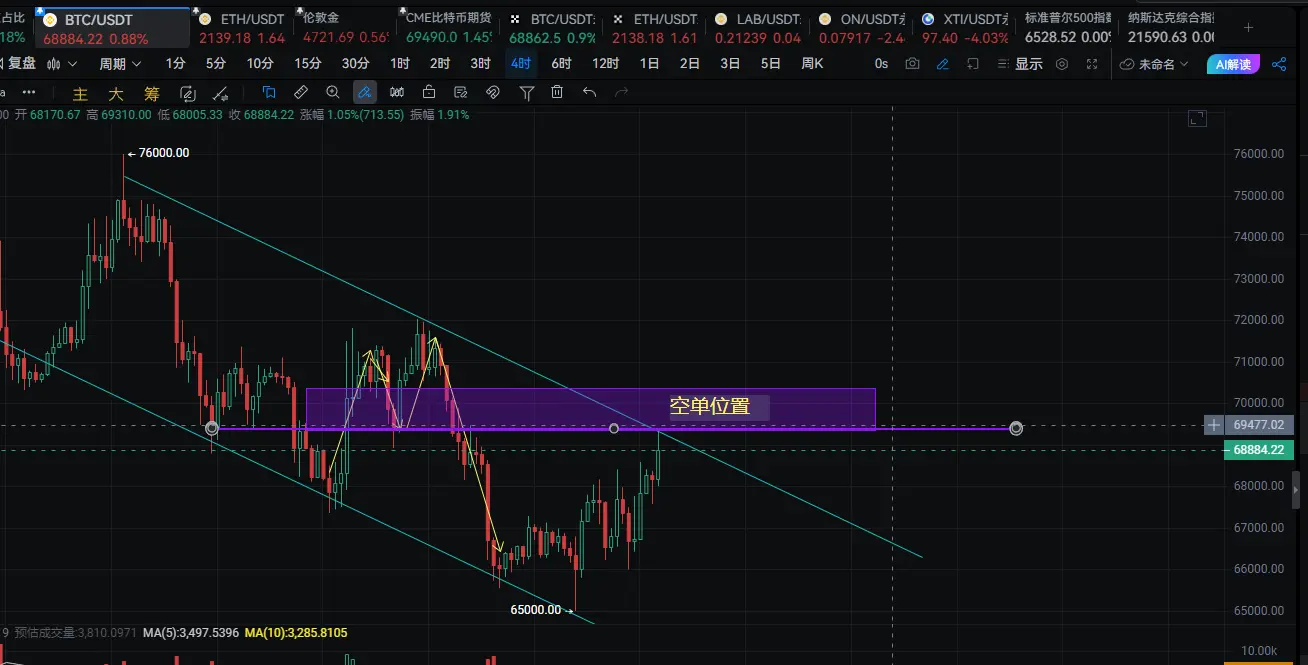Switch to the LAB/USDT symbol tab
1308x665 pixels.
tap(758, 28)
